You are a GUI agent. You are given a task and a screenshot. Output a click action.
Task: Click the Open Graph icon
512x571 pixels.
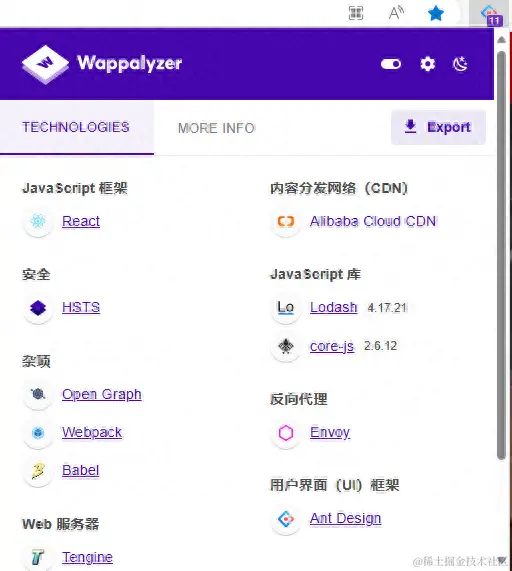(38, 394)
